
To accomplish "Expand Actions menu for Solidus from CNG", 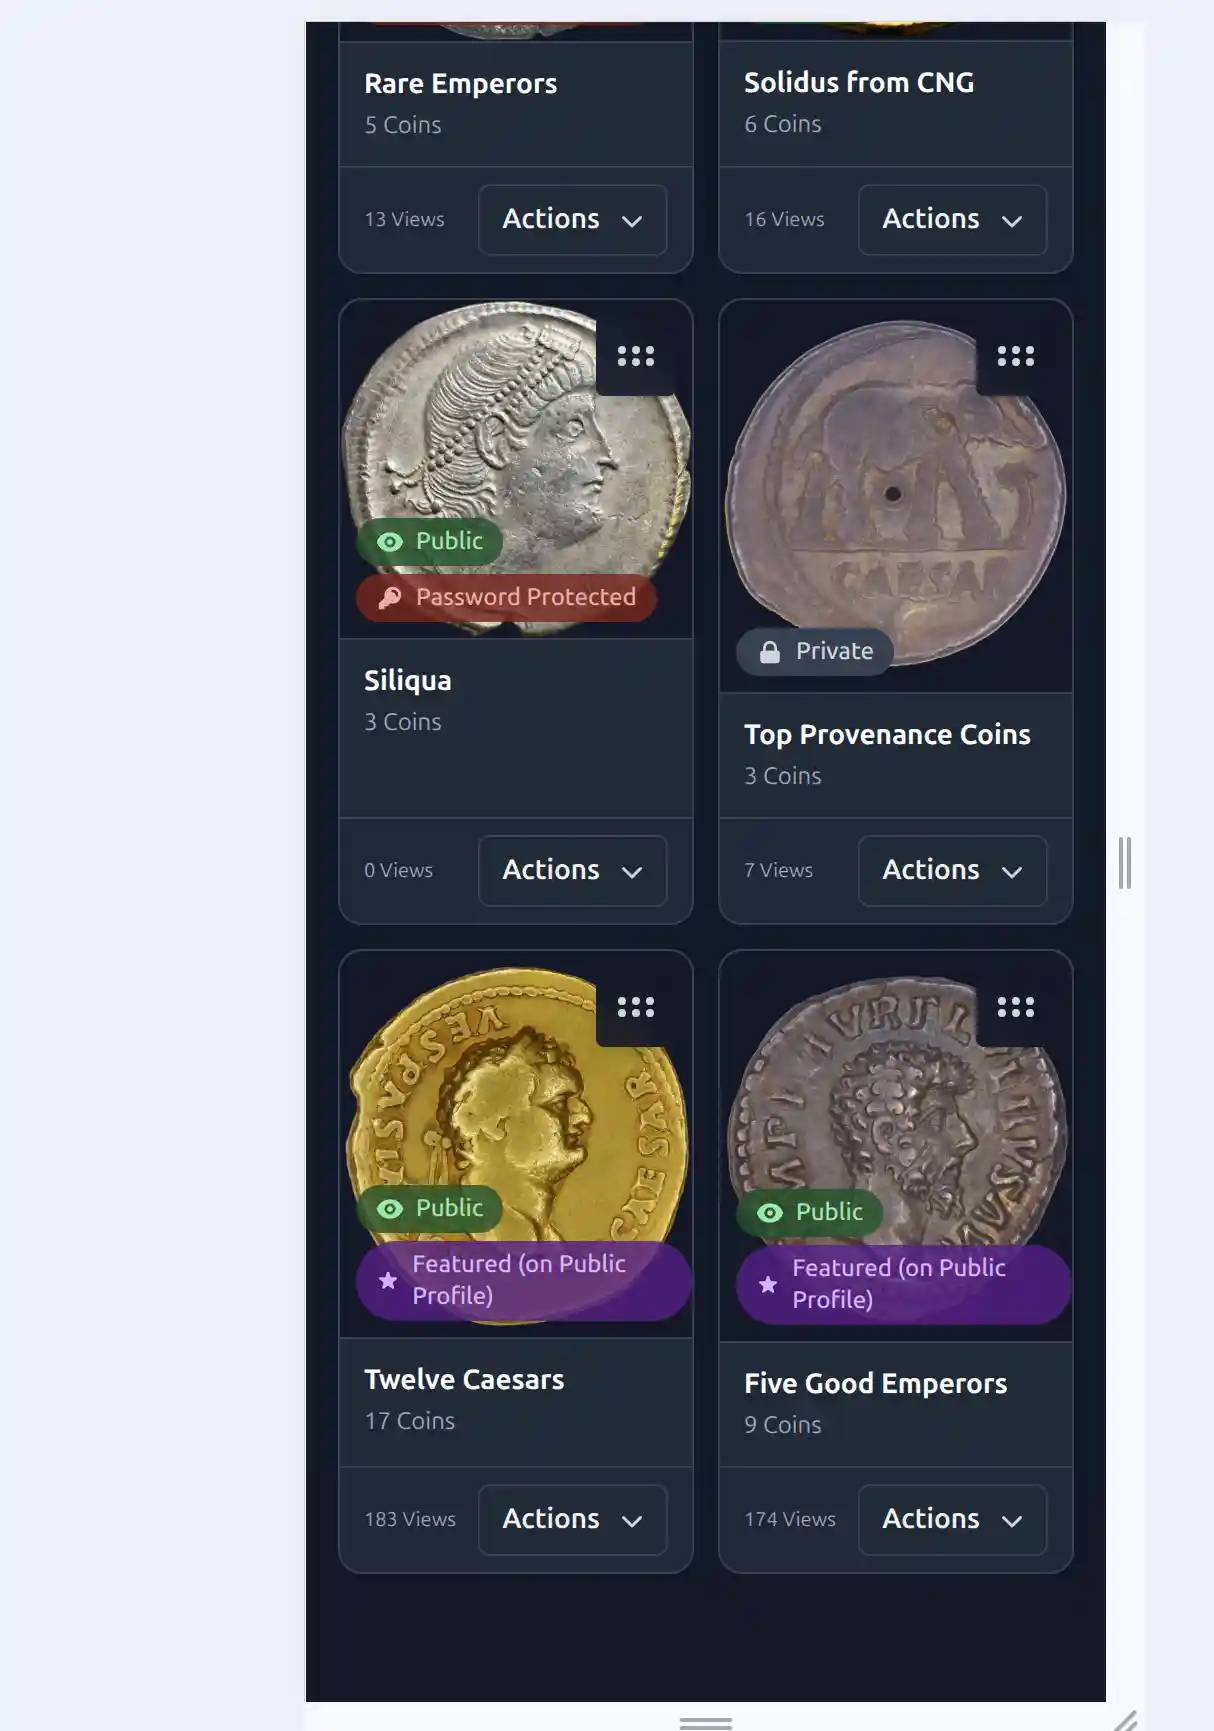I will point(952,220).
